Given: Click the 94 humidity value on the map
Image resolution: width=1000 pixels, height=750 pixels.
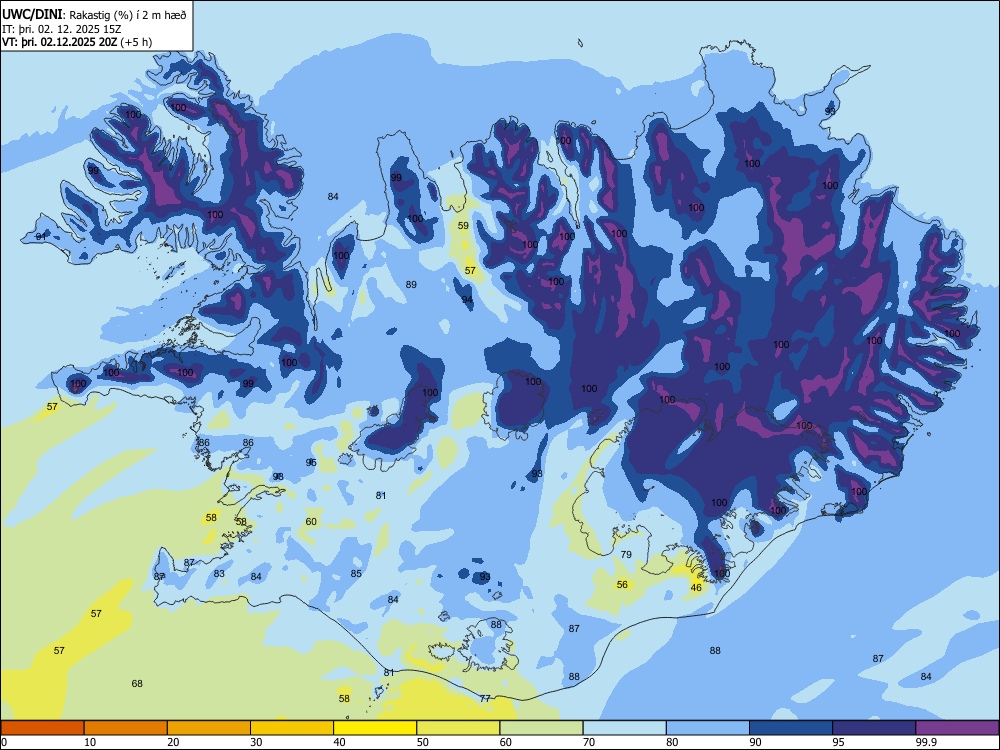Looking at the screenshot, I should pos(467,300).
